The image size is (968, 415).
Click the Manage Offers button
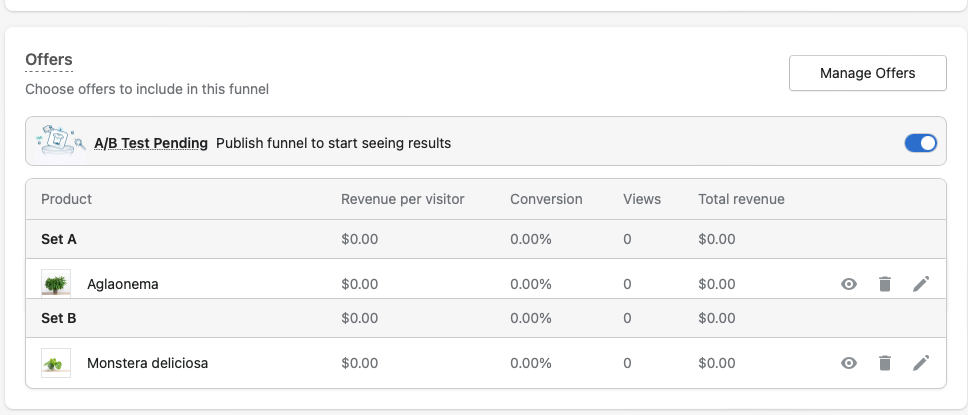[867, 73]
